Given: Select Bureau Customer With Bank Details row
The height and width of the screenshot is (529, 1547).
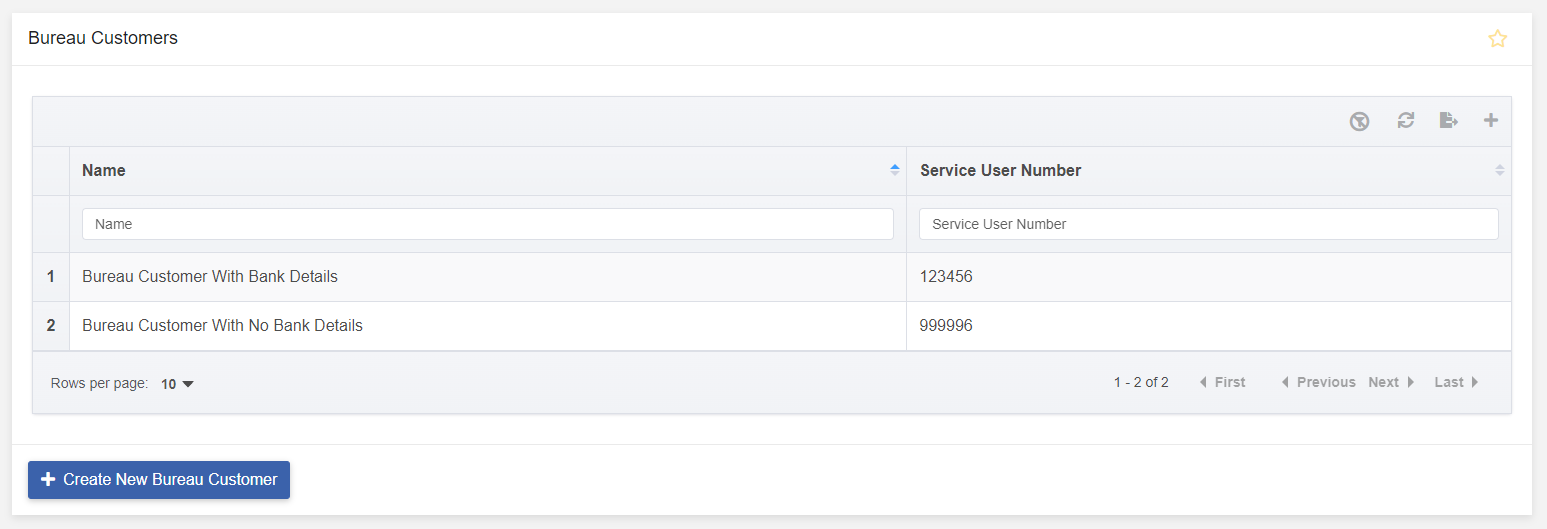Looking at the screenshot, I should coord(772,277).
